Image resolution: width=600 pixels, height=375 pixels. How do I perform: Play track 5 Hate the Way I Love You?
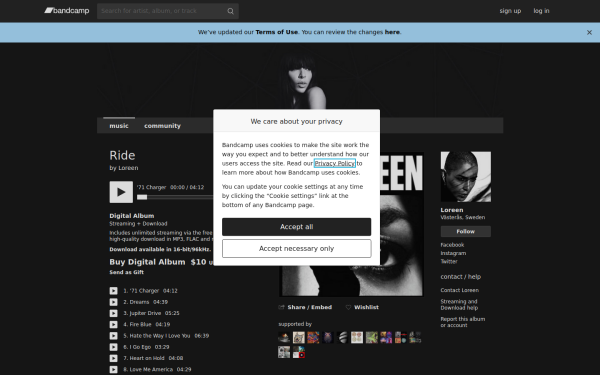pos(114,336)
